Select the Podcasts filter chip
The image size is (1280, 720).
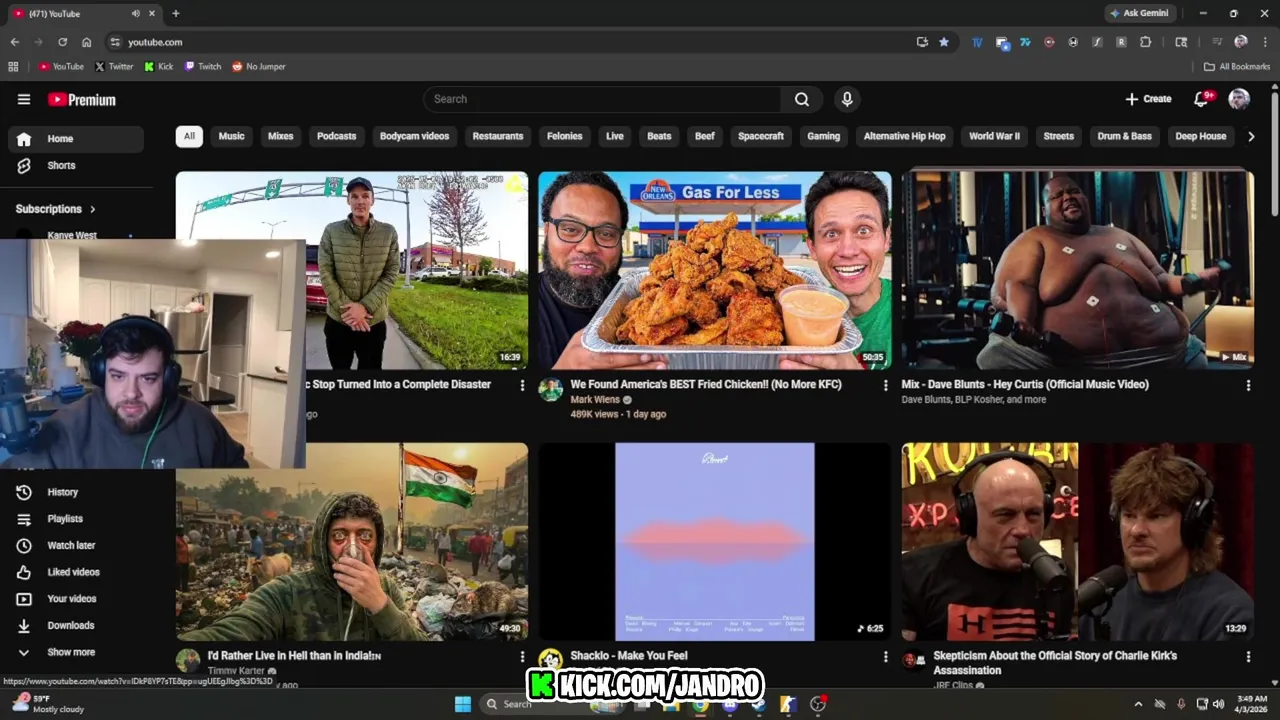(x=337, y=136)
